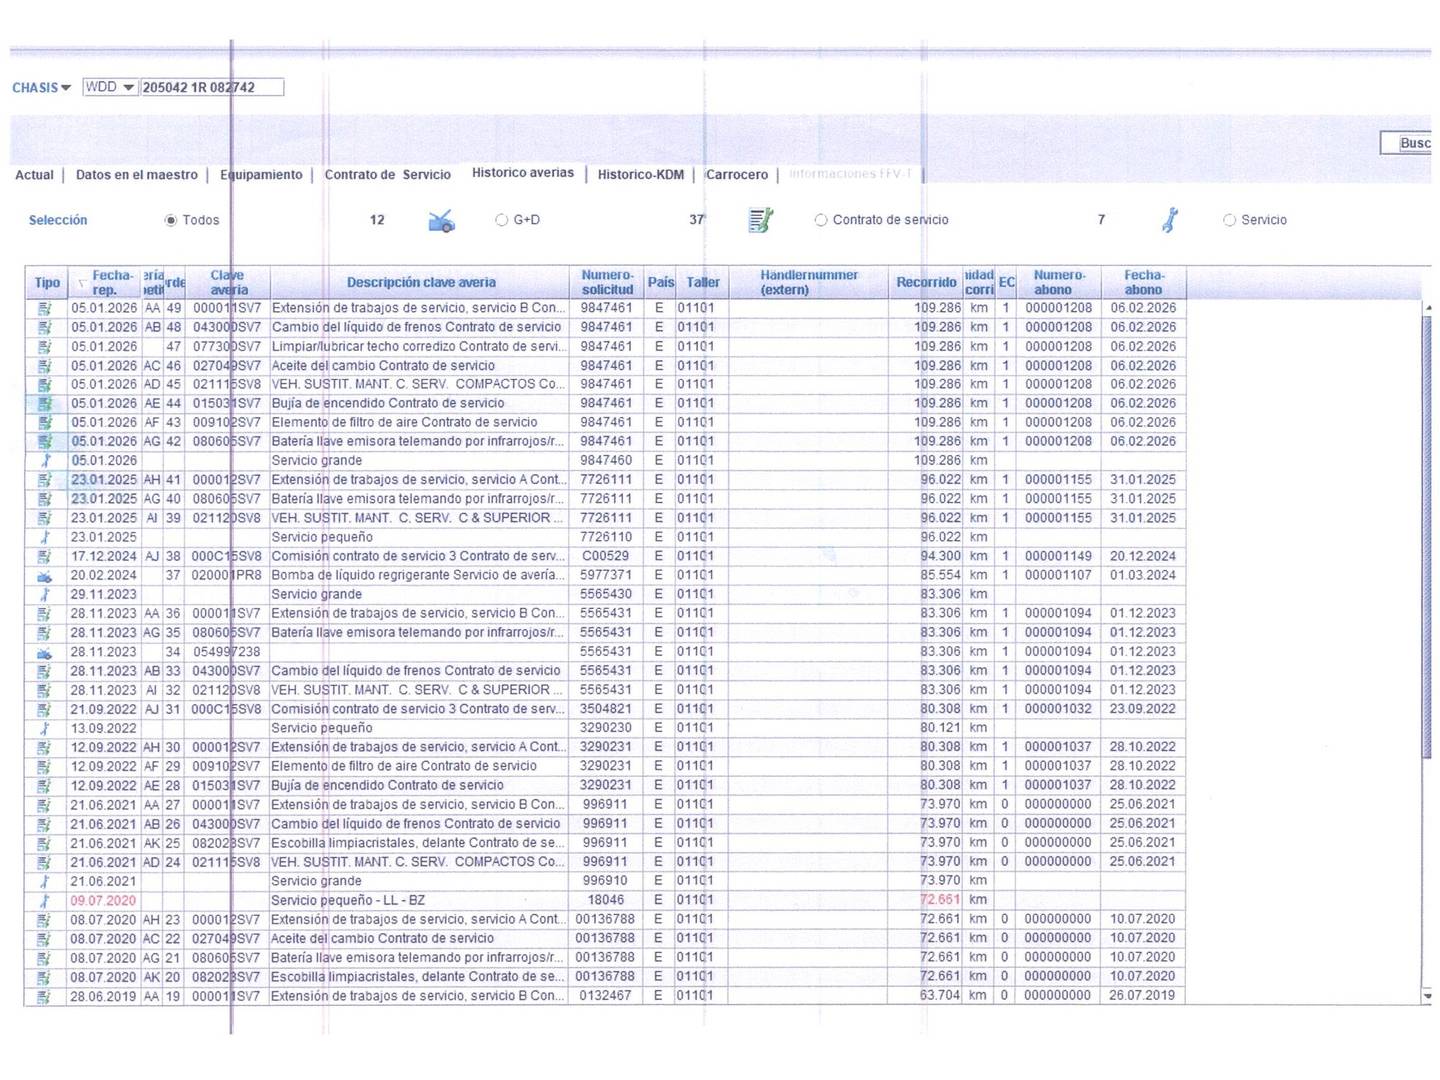This screenshot has height=1080, width=1440.
Task: Click cell Bomba de líquido regrigerante Servicio de avería
Action: 419,576
